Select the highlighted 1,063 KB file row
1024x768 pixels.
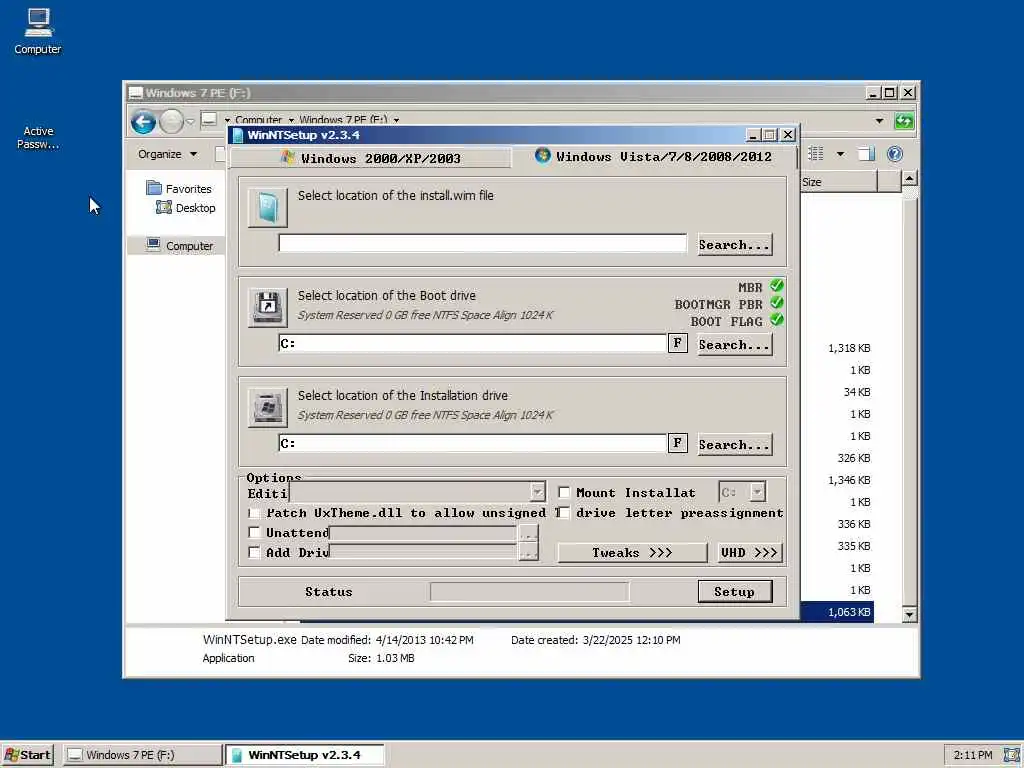coord(837,612)
